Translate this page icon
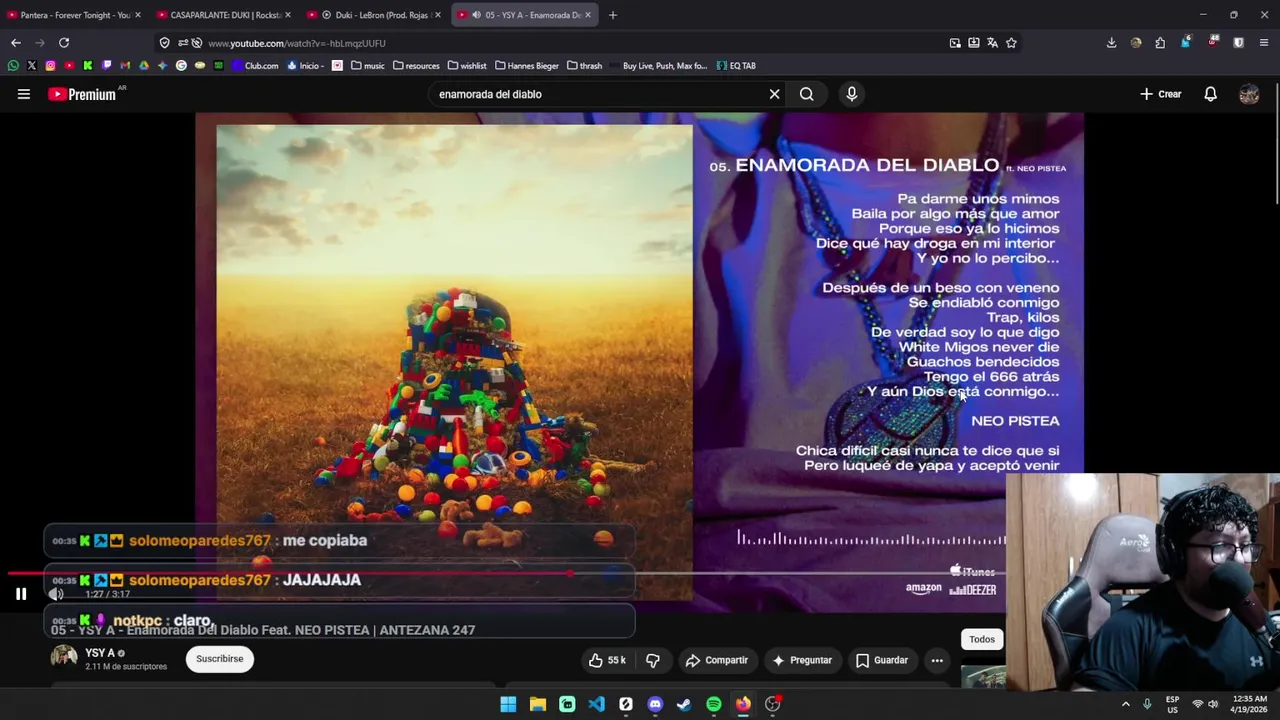Screen dimensions: 1280x720 tap(992, 43)
